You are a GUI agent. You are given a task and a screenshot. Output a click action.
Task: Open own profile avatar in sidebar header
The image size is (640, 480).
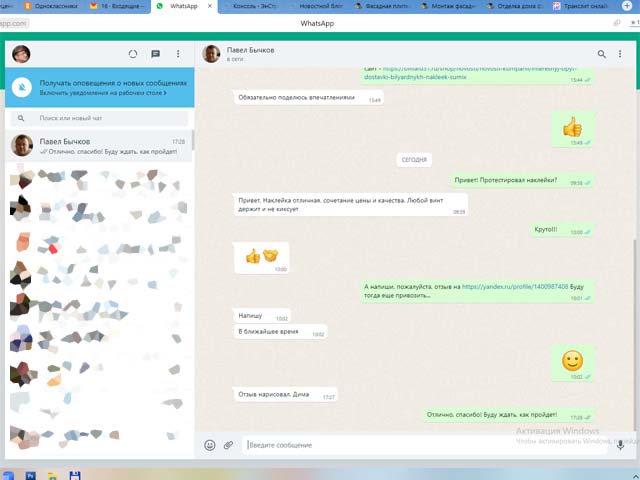(x=21, y=54)
